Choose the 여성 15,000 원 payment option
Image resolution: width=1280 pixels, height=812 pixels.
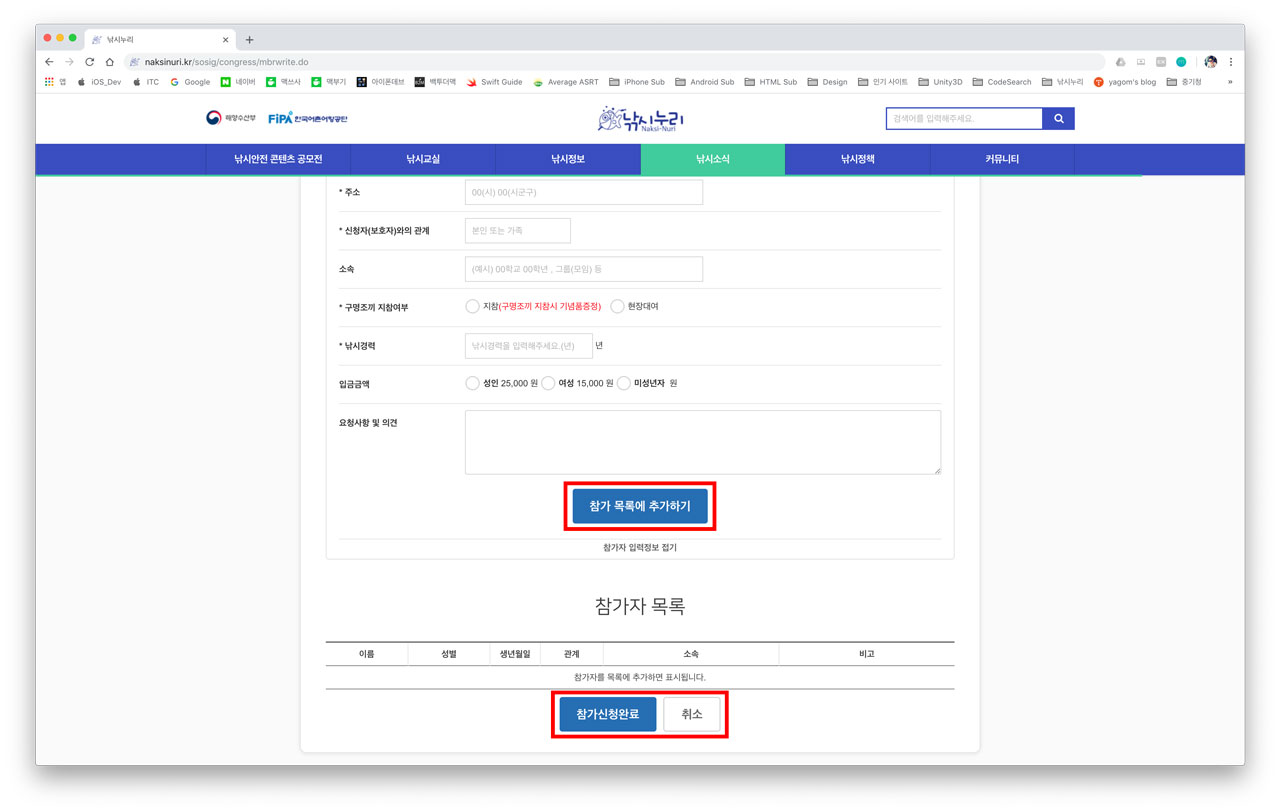[x=548, y=383]
